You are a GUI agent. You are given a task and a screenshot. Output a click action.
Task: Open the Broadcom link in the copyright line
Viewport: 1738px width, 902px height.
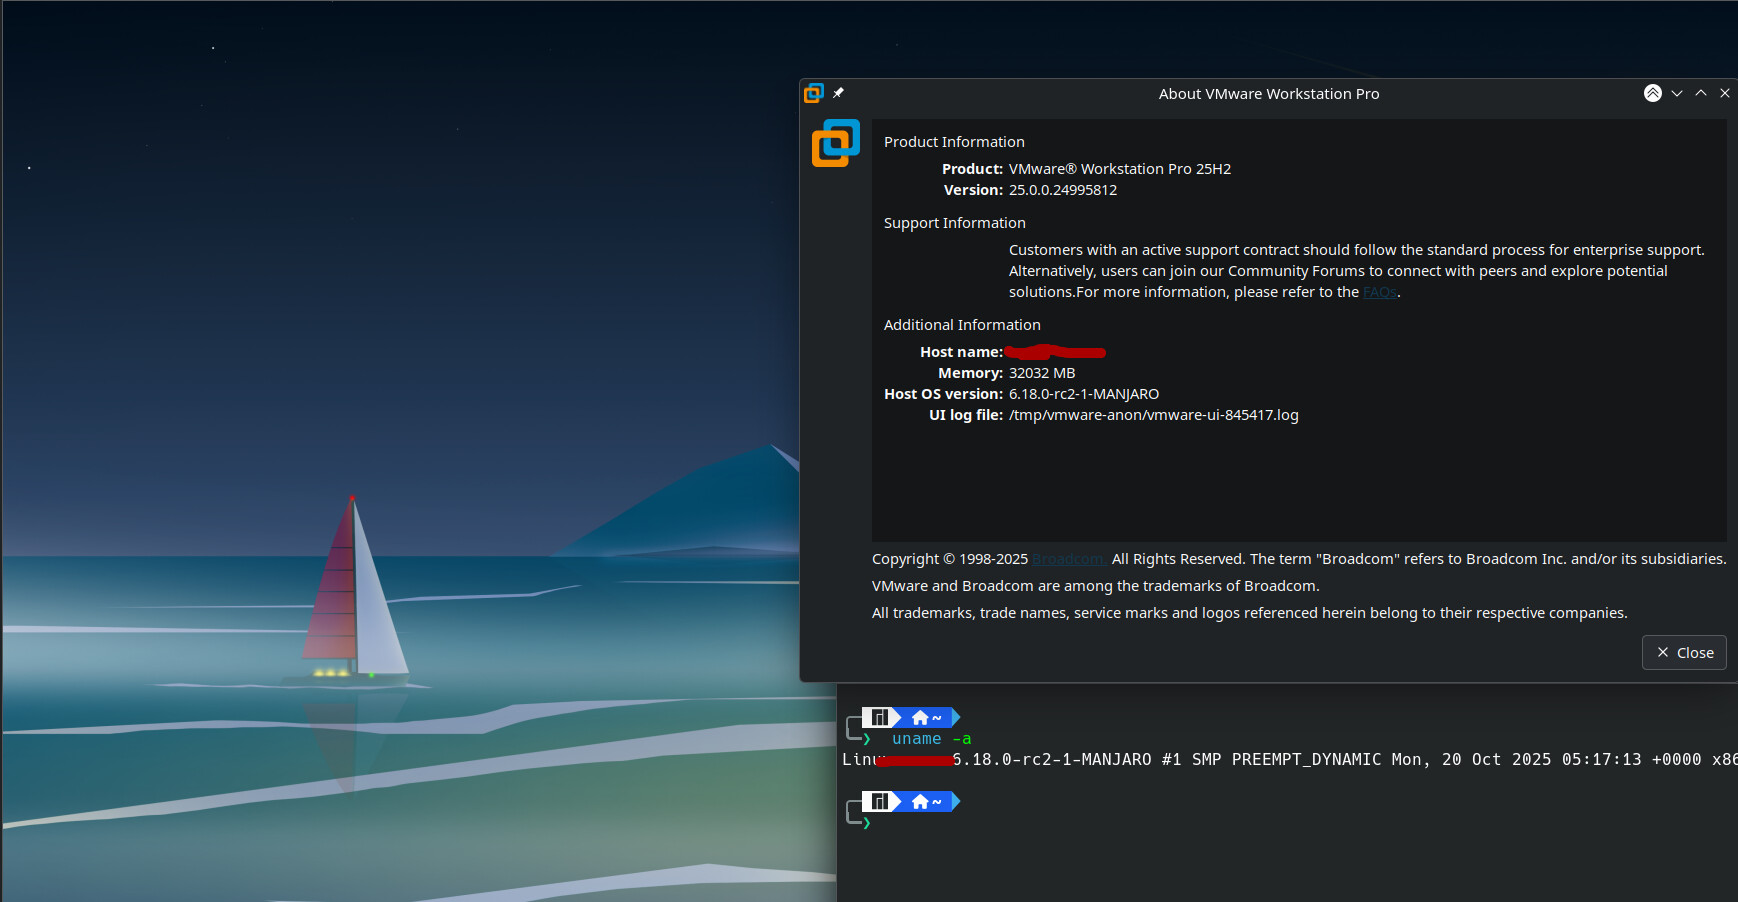point(1068,559)
